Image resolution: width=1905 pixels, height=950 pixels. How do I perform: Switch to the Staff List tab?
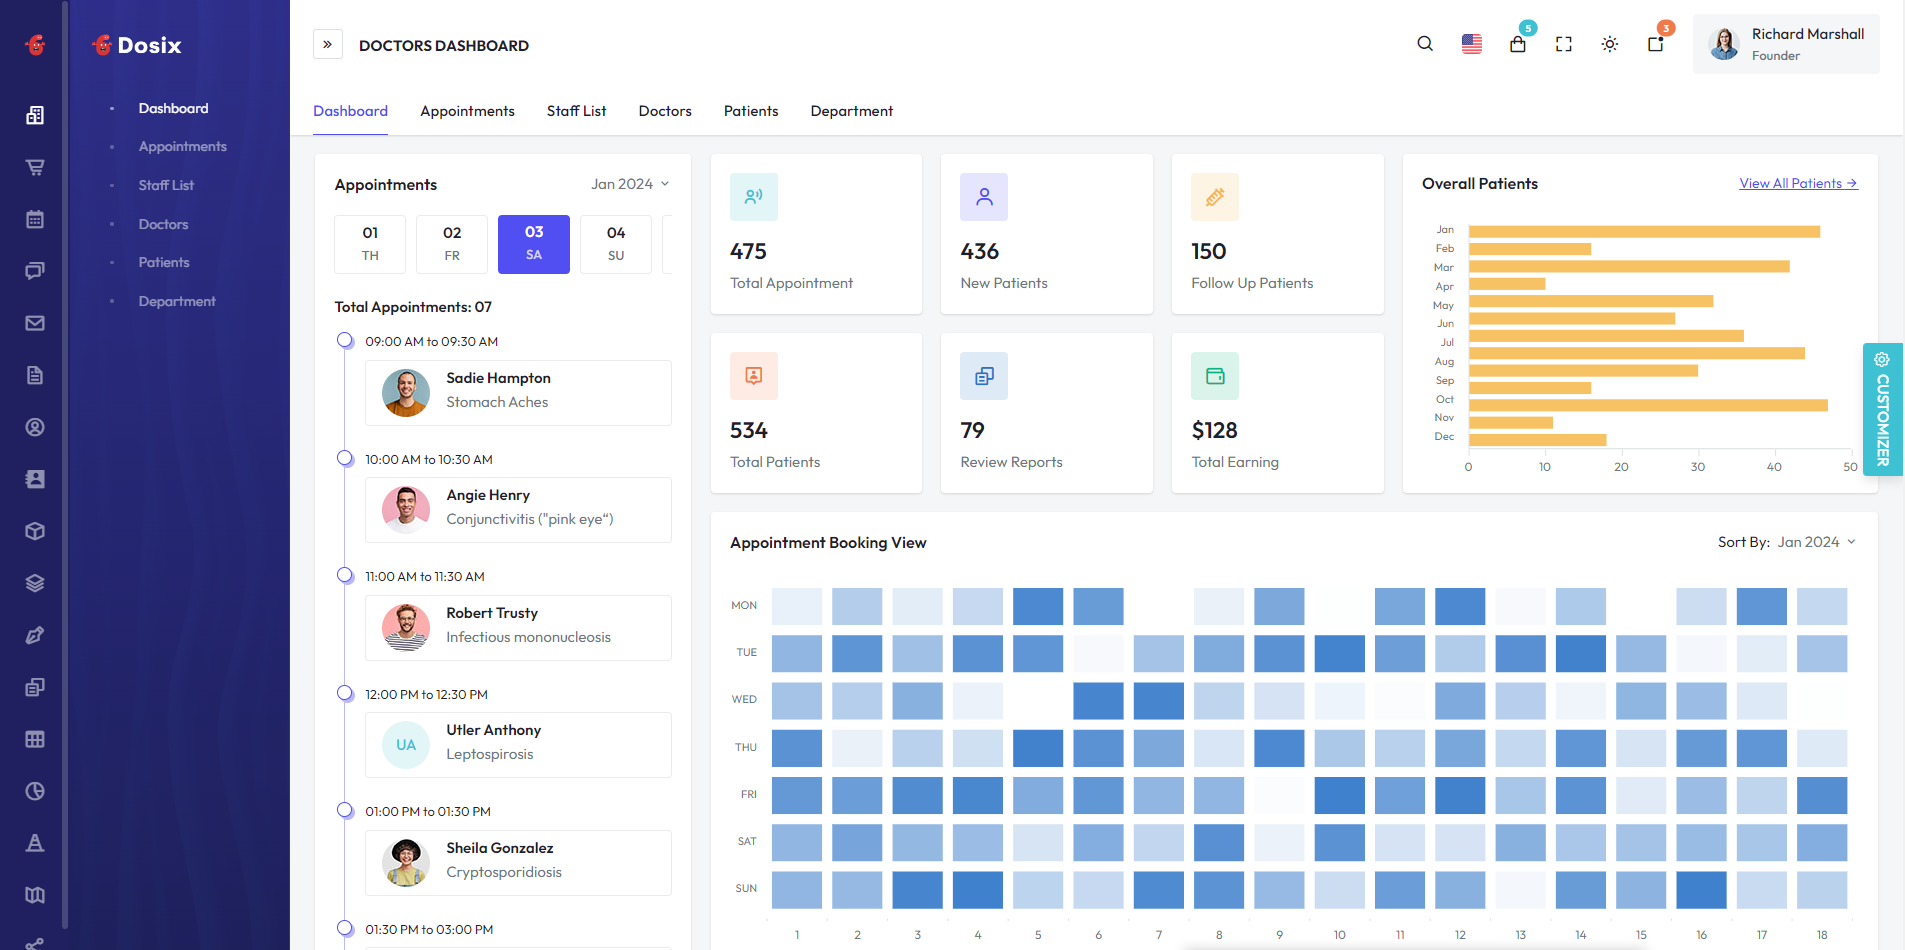click(x=577, y=111)
